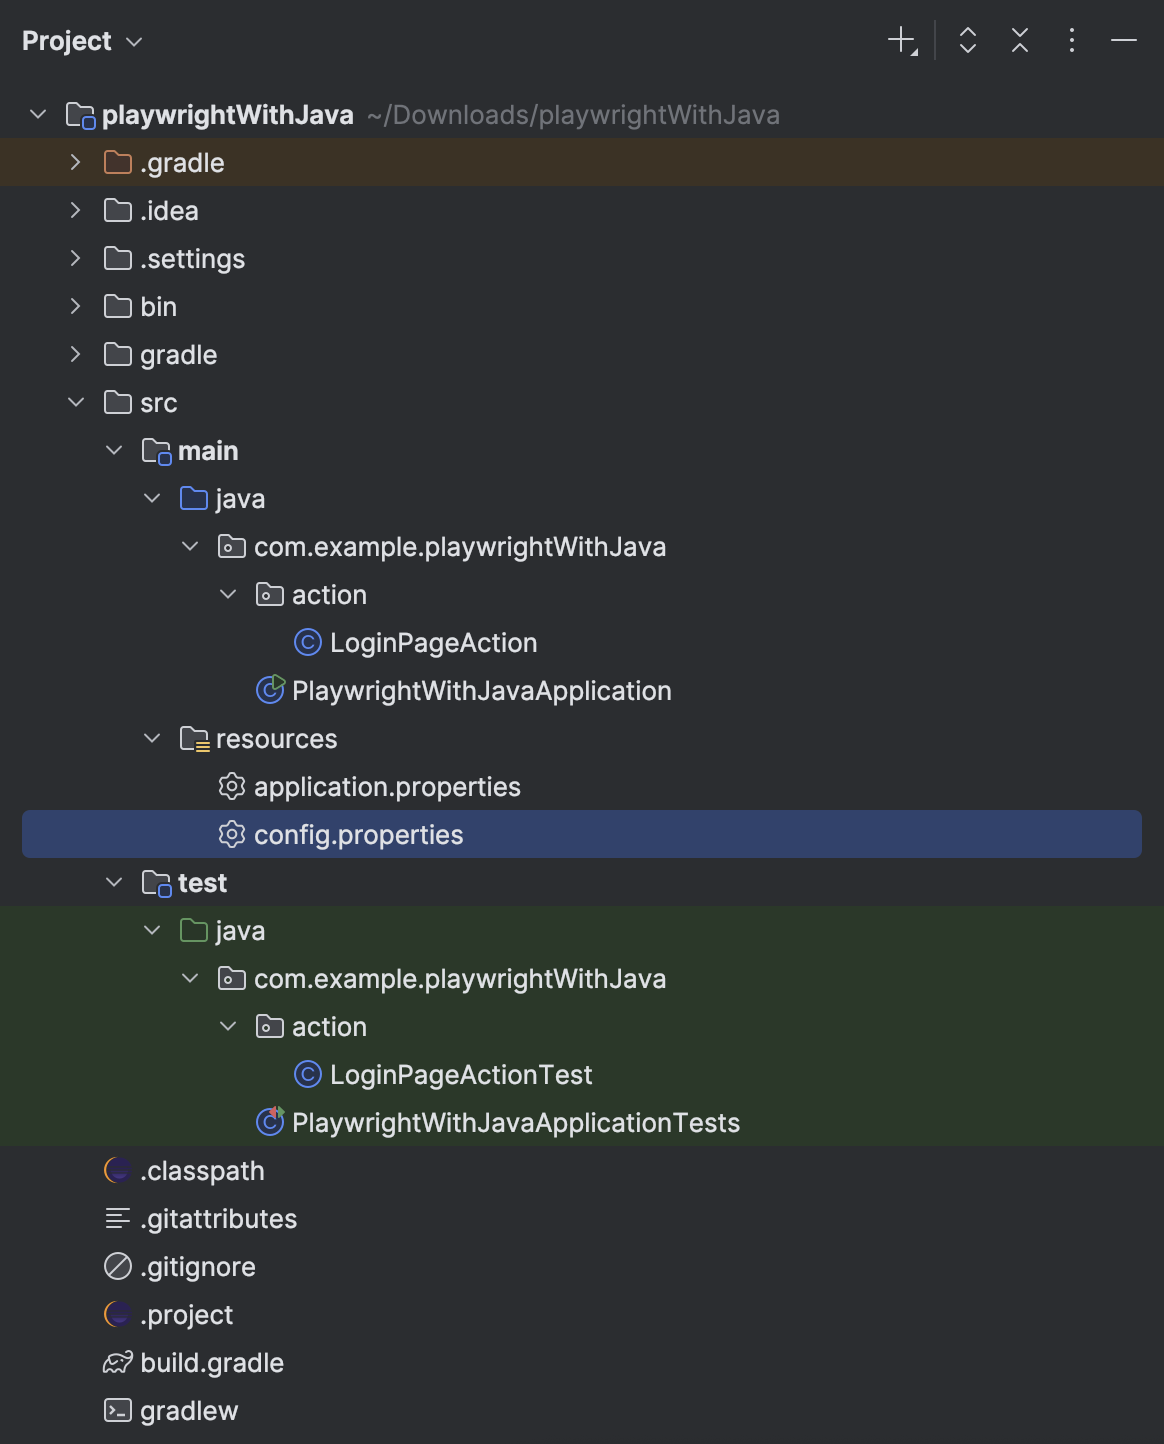1164x1444 pixels.
Task: Collapse the resources folder chevron
Action: 152,739
